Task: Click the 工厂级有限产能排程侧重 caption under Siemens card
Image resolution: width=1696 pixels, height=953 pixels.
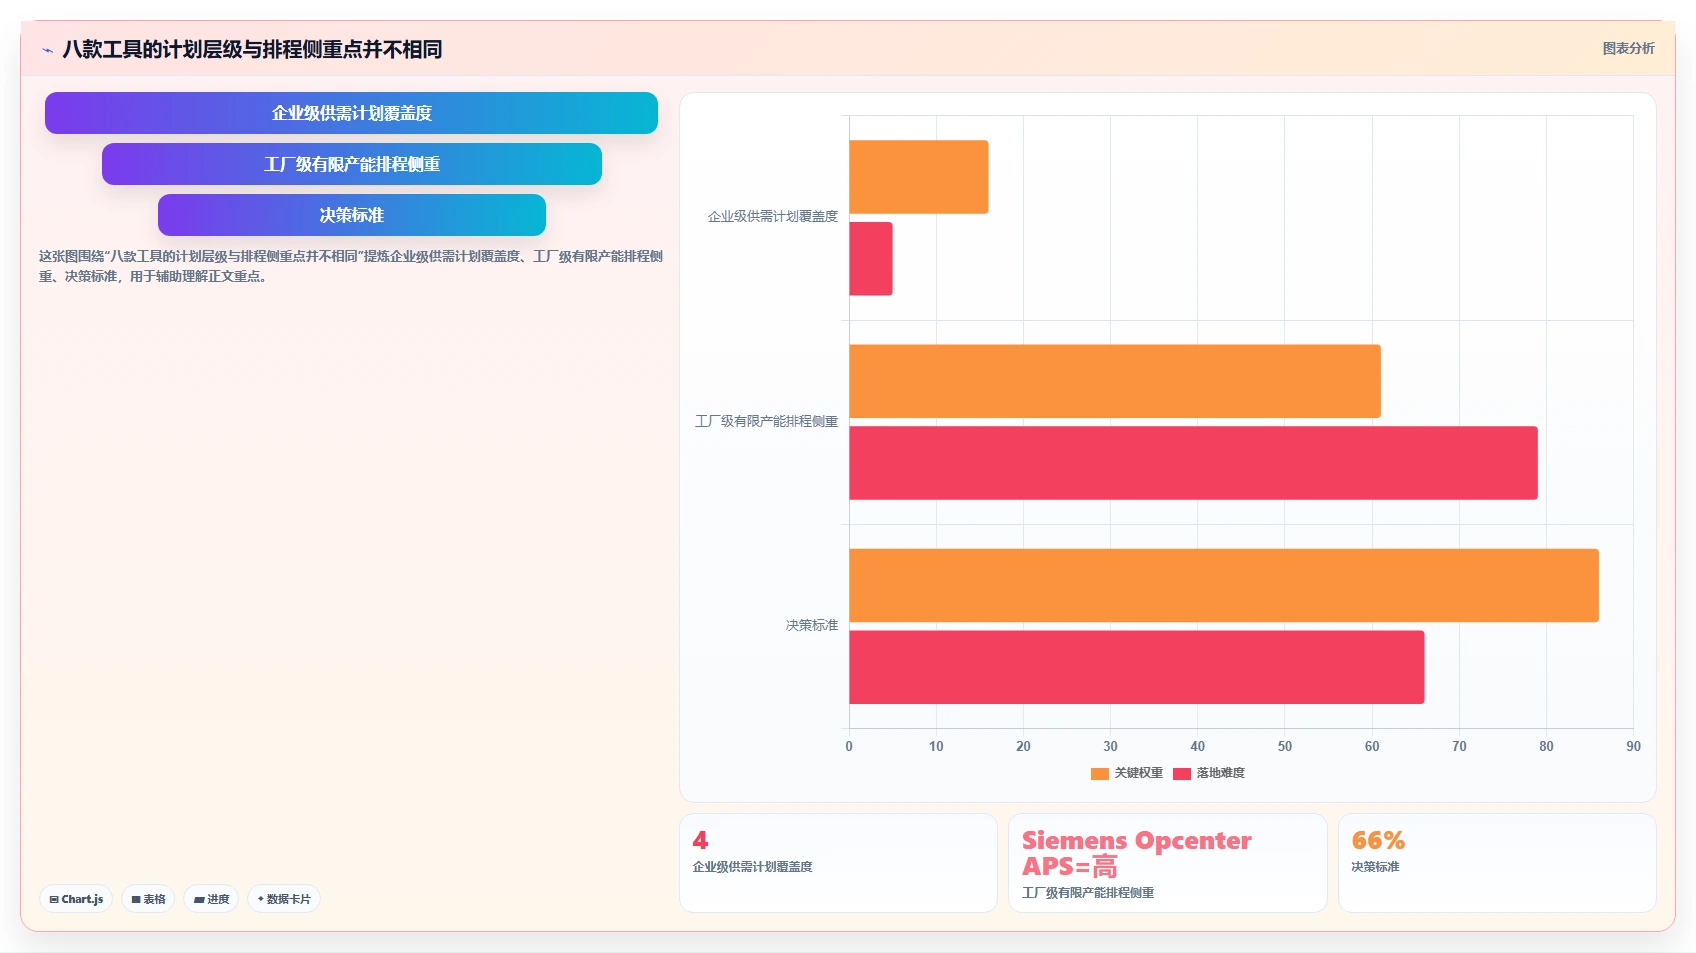Action: click(x=1088, y=893)
